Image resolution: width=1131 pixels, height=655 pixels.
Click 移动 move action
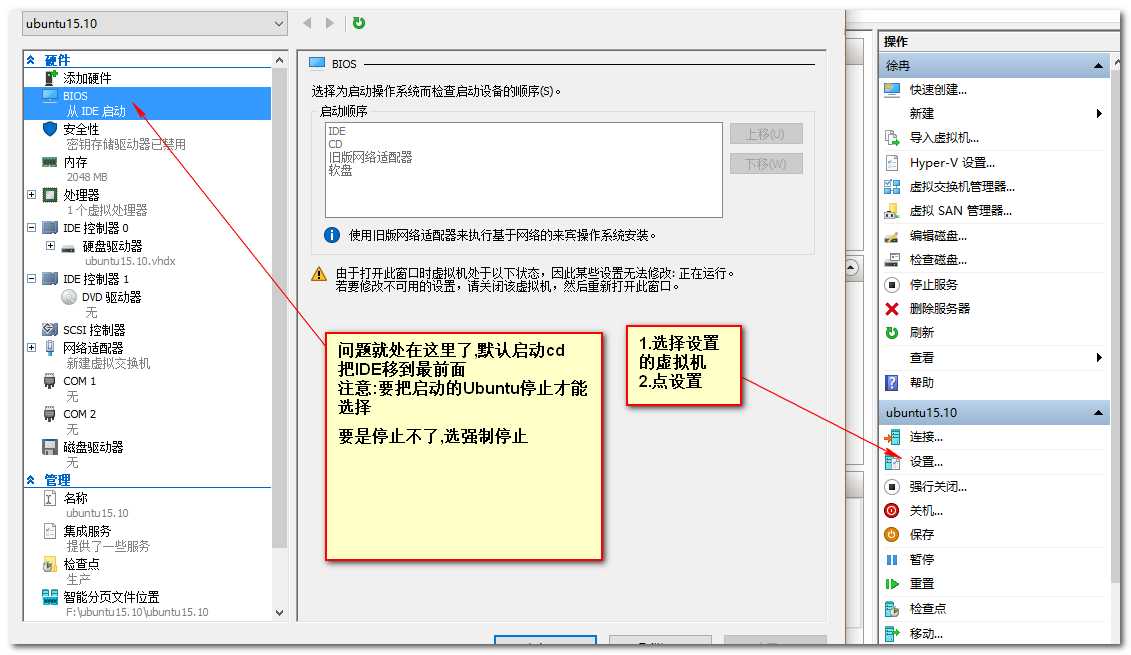[925, 633]
